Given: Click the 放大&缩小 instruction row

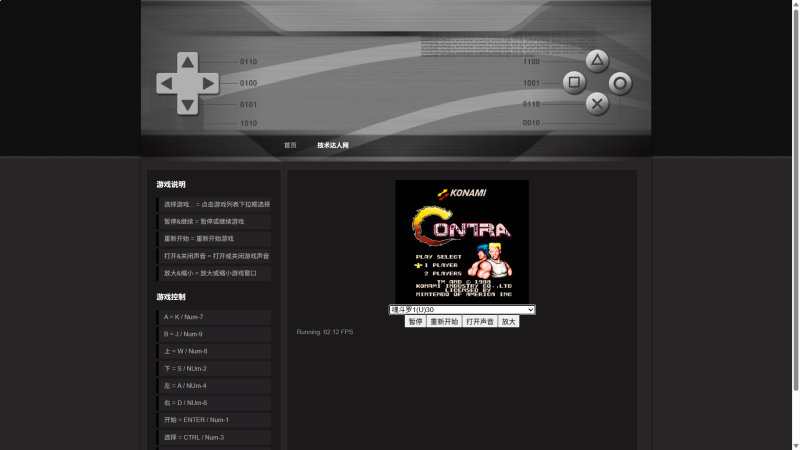Looking at the screenshot, I should pos(214,273).
